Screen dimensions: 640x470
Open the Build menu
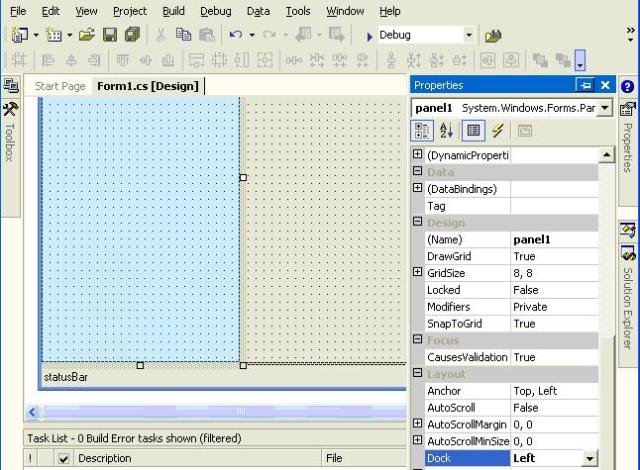pos(173,11)
